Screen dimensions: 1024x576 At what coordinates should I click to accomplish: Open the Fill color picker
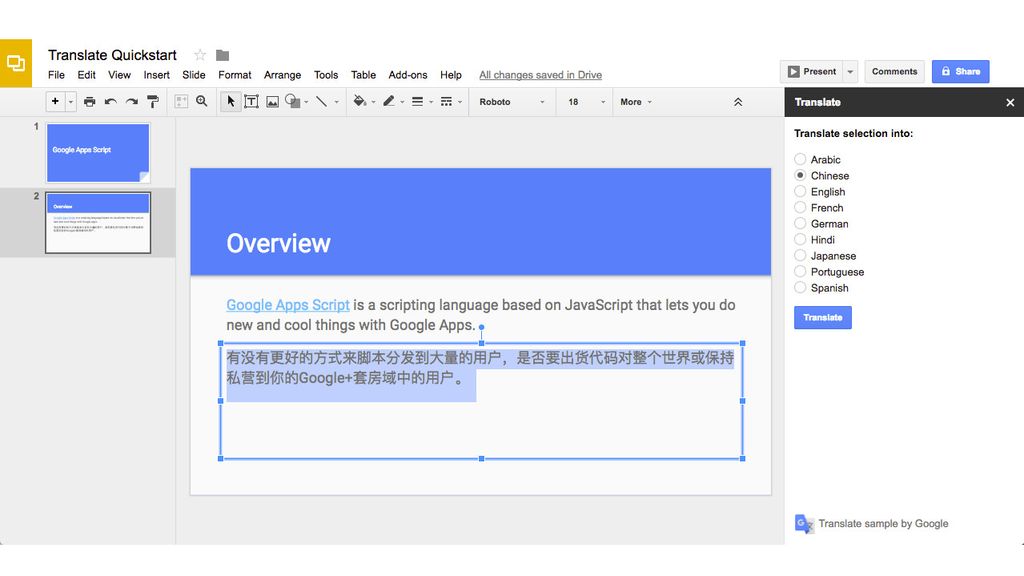point(358,101)
